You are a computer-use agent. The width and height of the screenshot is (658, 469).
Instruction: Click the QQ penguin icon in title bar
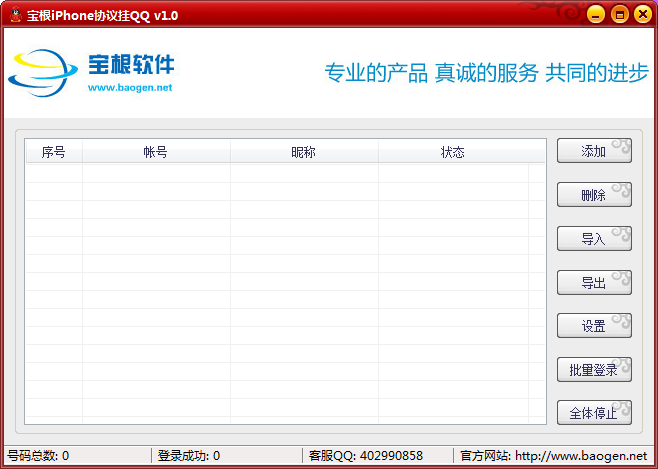[x=16, y=15]
